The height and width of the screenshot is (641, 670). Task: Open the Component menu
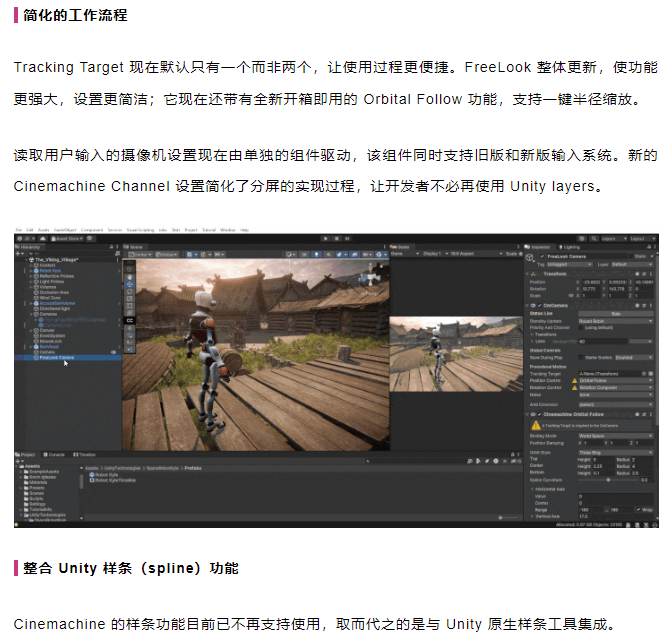(92, 230)
